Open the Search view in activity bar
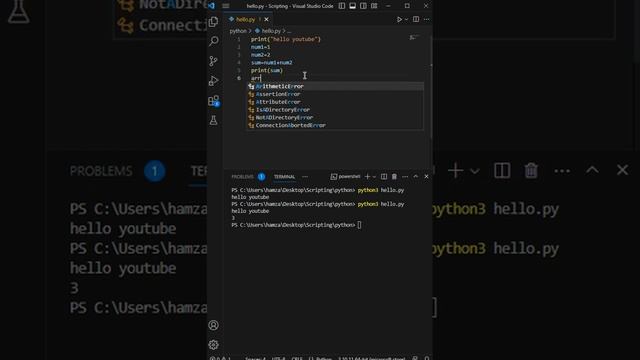This screenshot has height=360, width=640. click(x=213, y=41)
